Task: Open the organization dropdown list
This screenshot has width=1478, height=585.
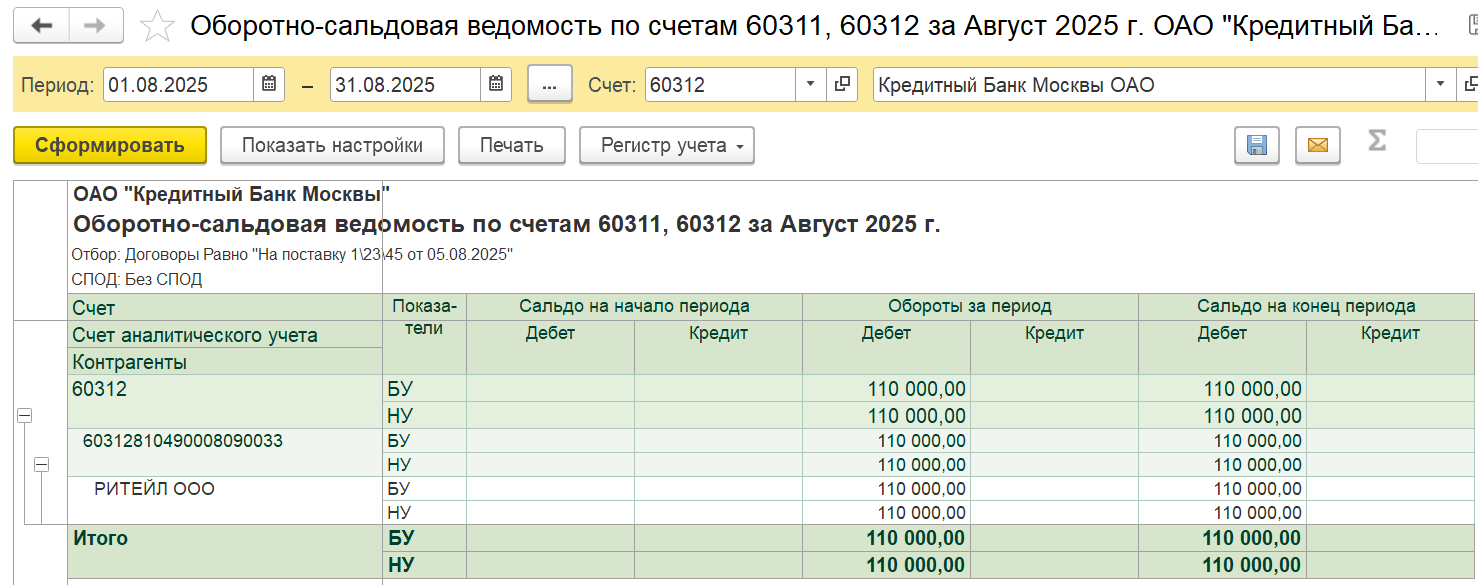Action: click(x=1441, y=85)
